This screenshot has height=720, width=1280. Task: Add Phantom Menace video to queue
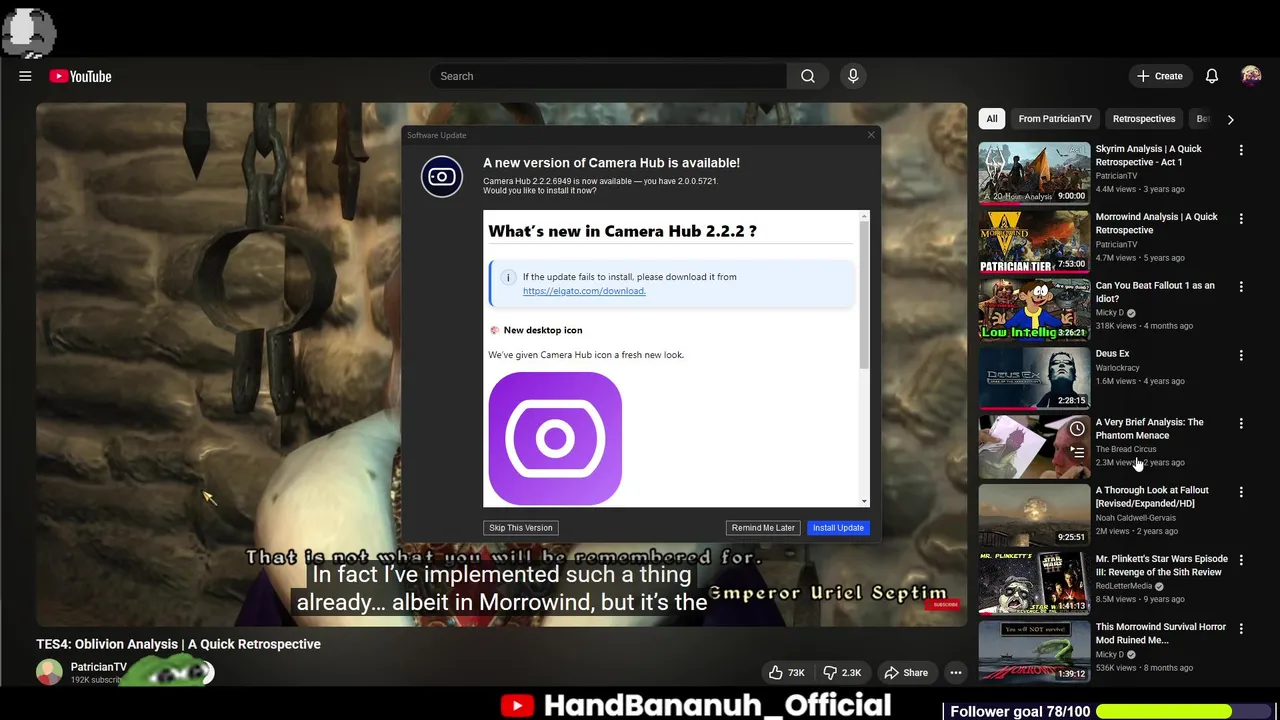(1077, 453)
